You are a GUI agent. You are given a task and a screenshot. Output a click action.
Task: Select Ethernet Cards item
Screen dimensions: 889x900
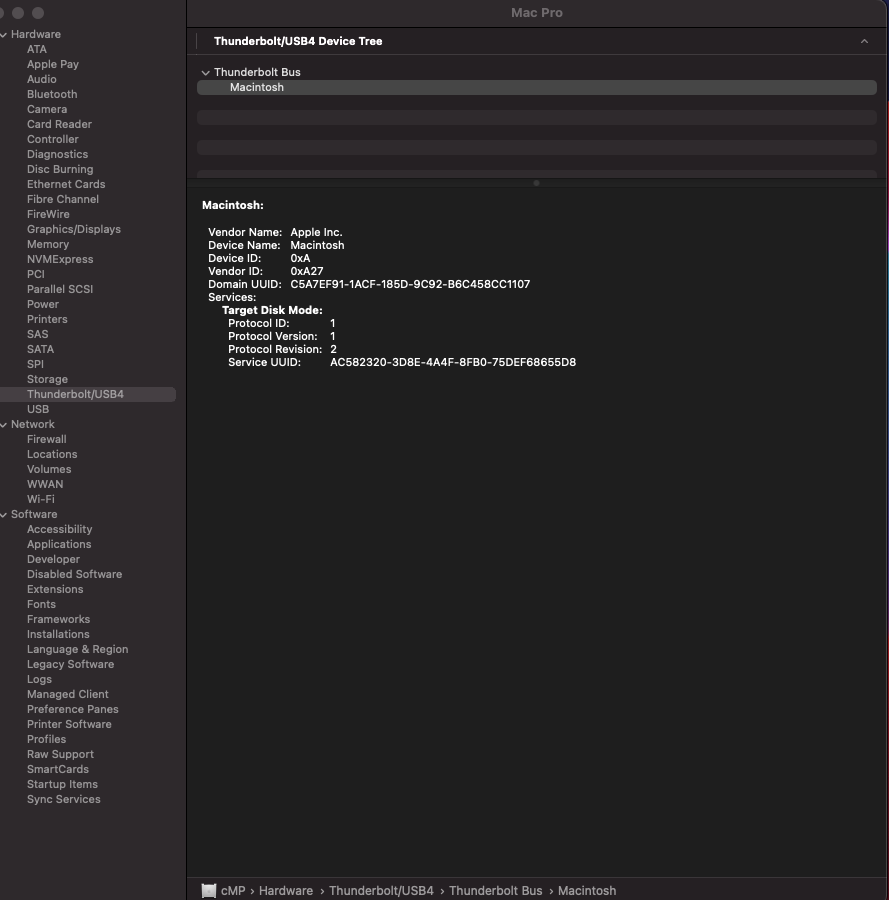66,184
